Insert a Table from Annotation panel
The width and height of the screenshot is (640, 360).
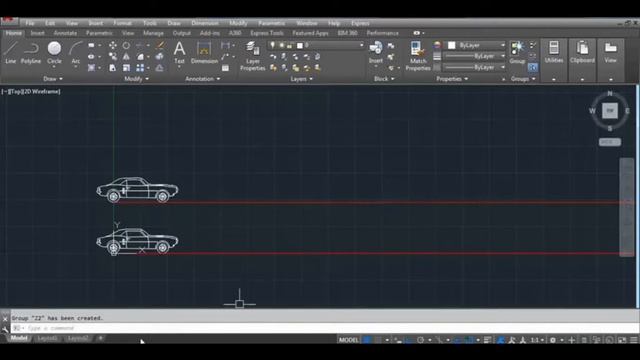coord(225,68)
